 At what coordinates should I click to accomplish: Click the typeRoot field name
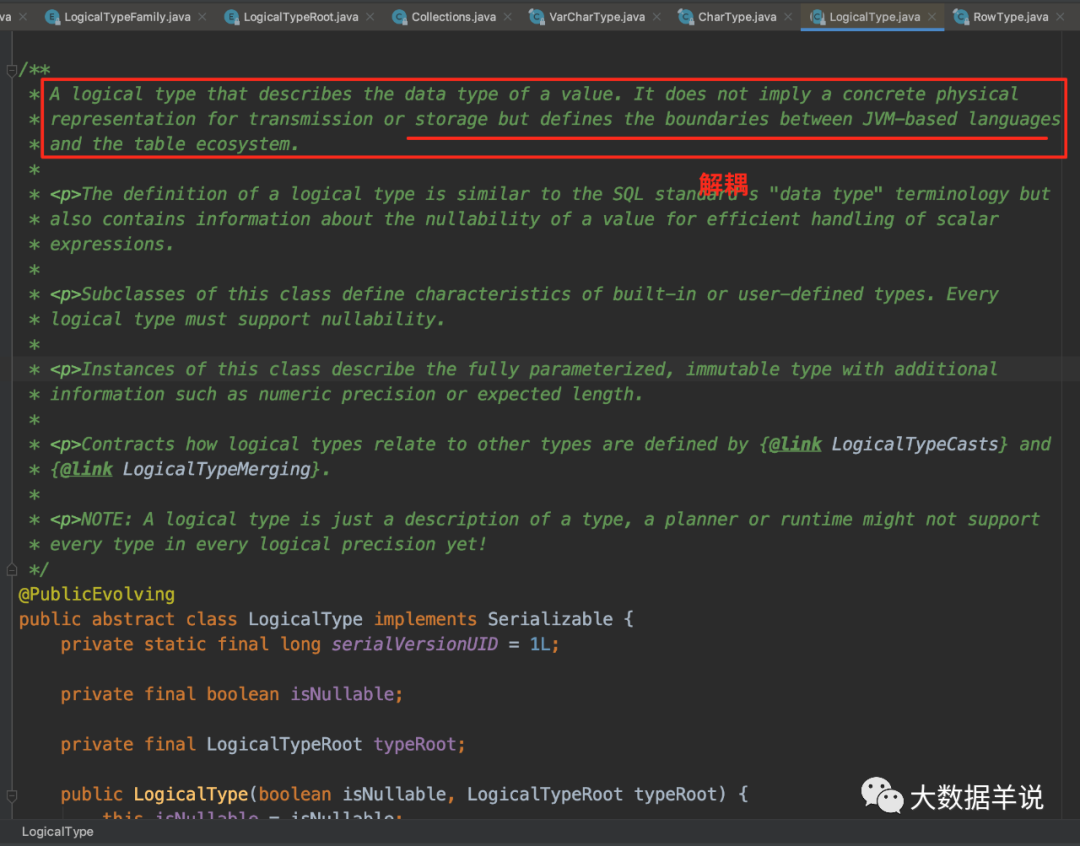point(415,744)
